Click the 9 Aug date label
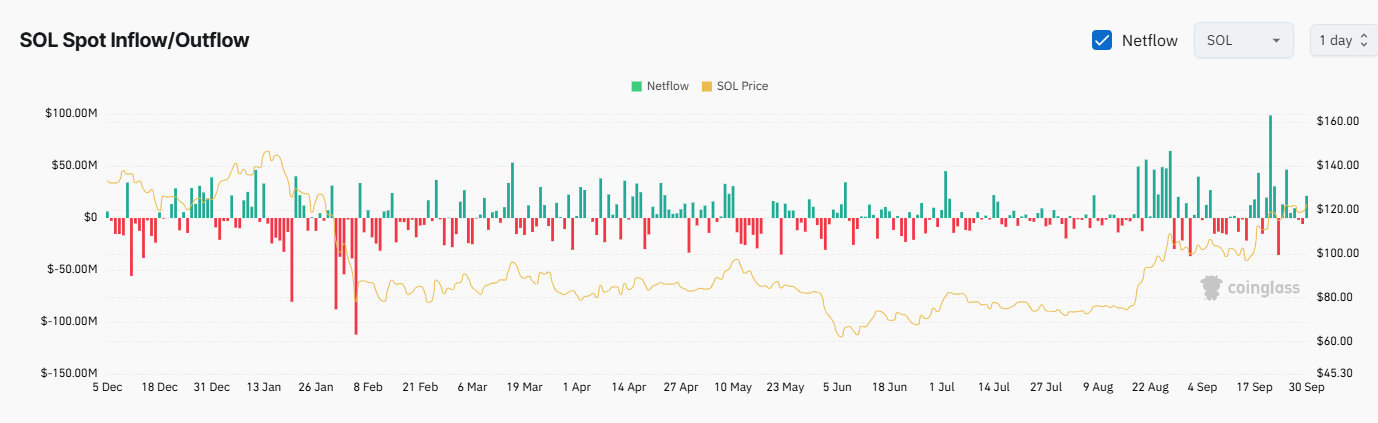Image resolution: width=1378 pixels, height=423 pixels. [x=1097, y=387]
